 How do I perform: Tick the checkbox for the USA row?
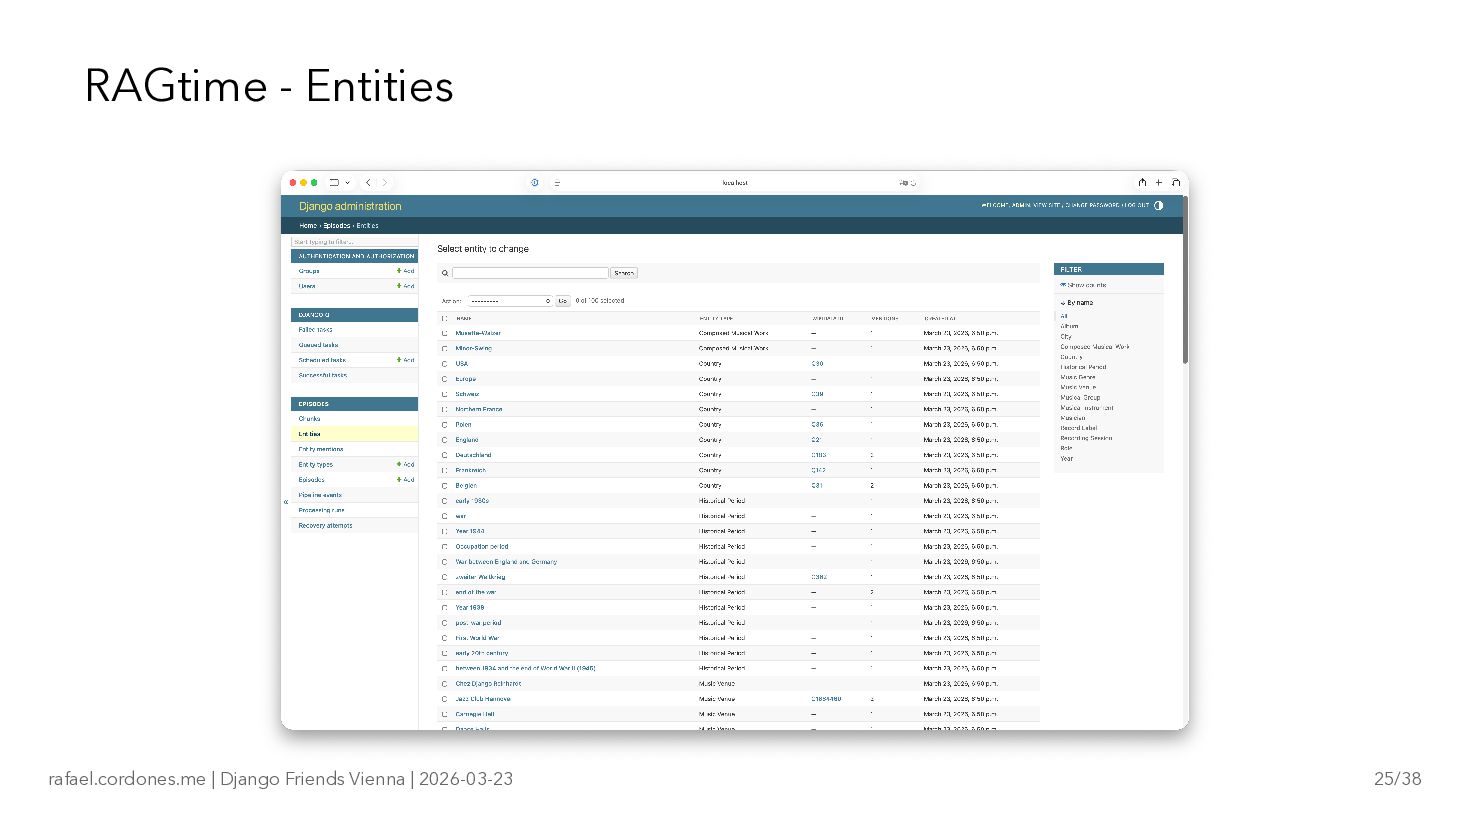click(x=445, y=364)
